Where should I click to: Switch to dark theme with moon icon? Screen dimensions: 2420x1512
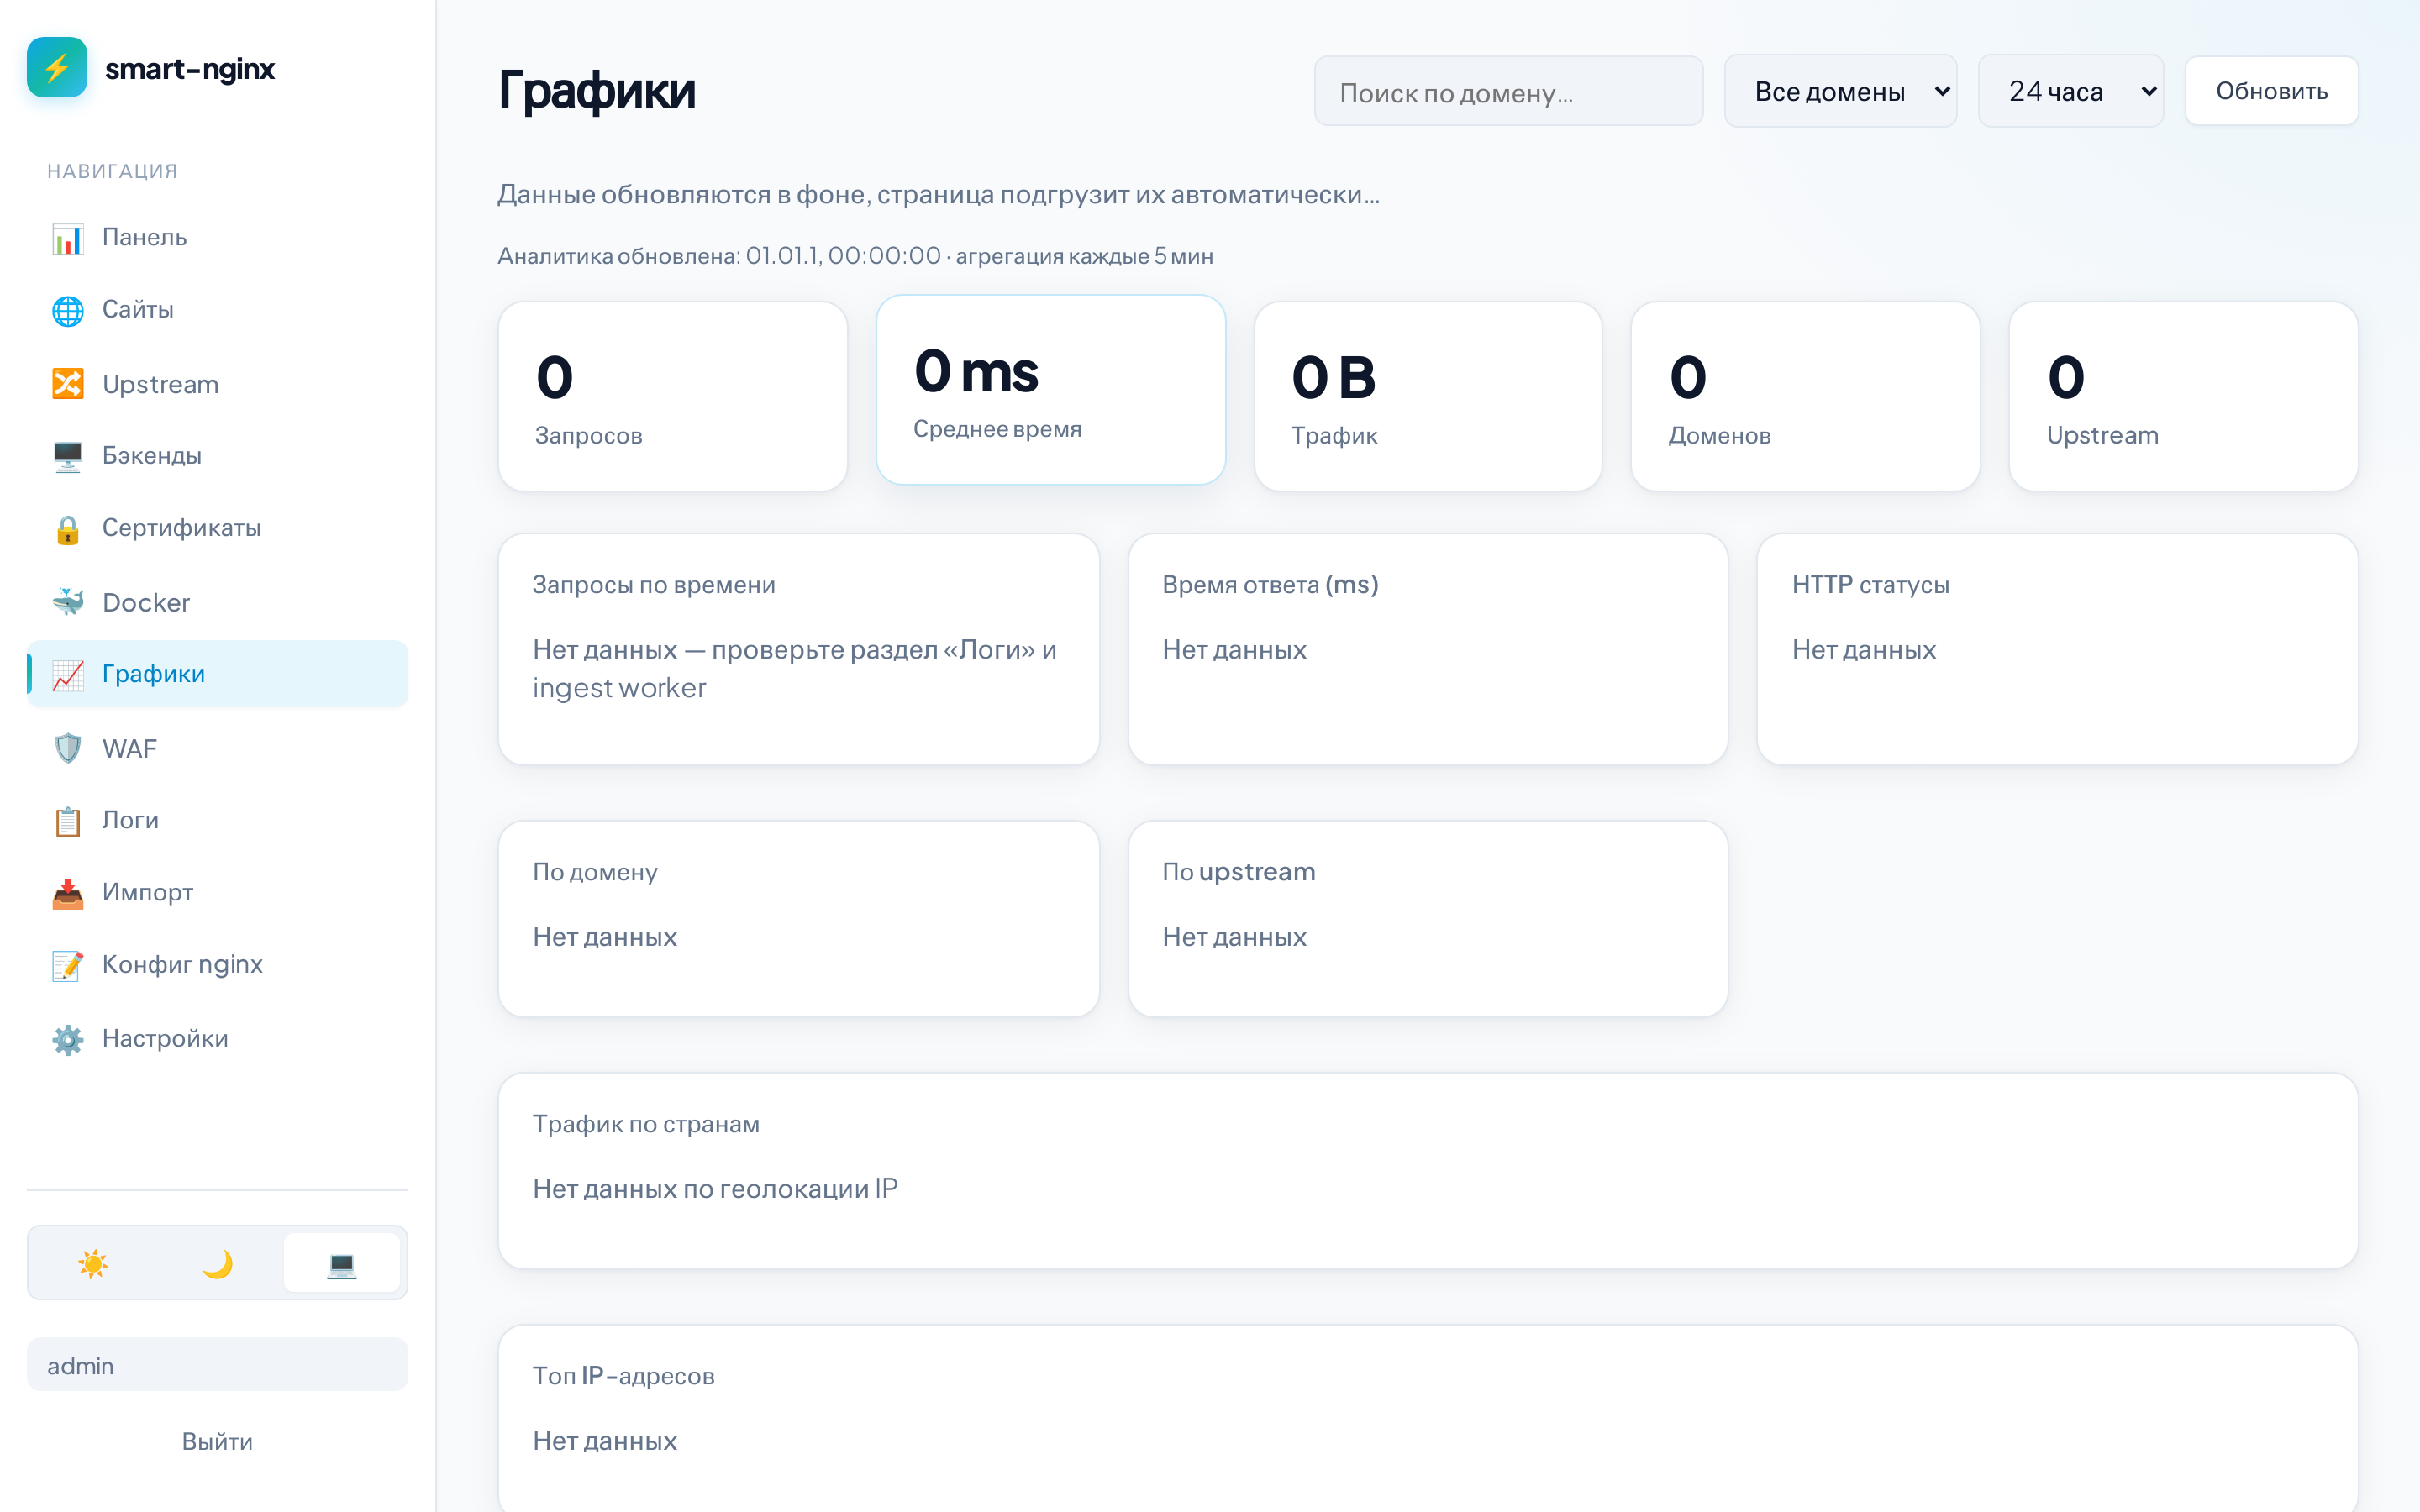coord(217,1263)
